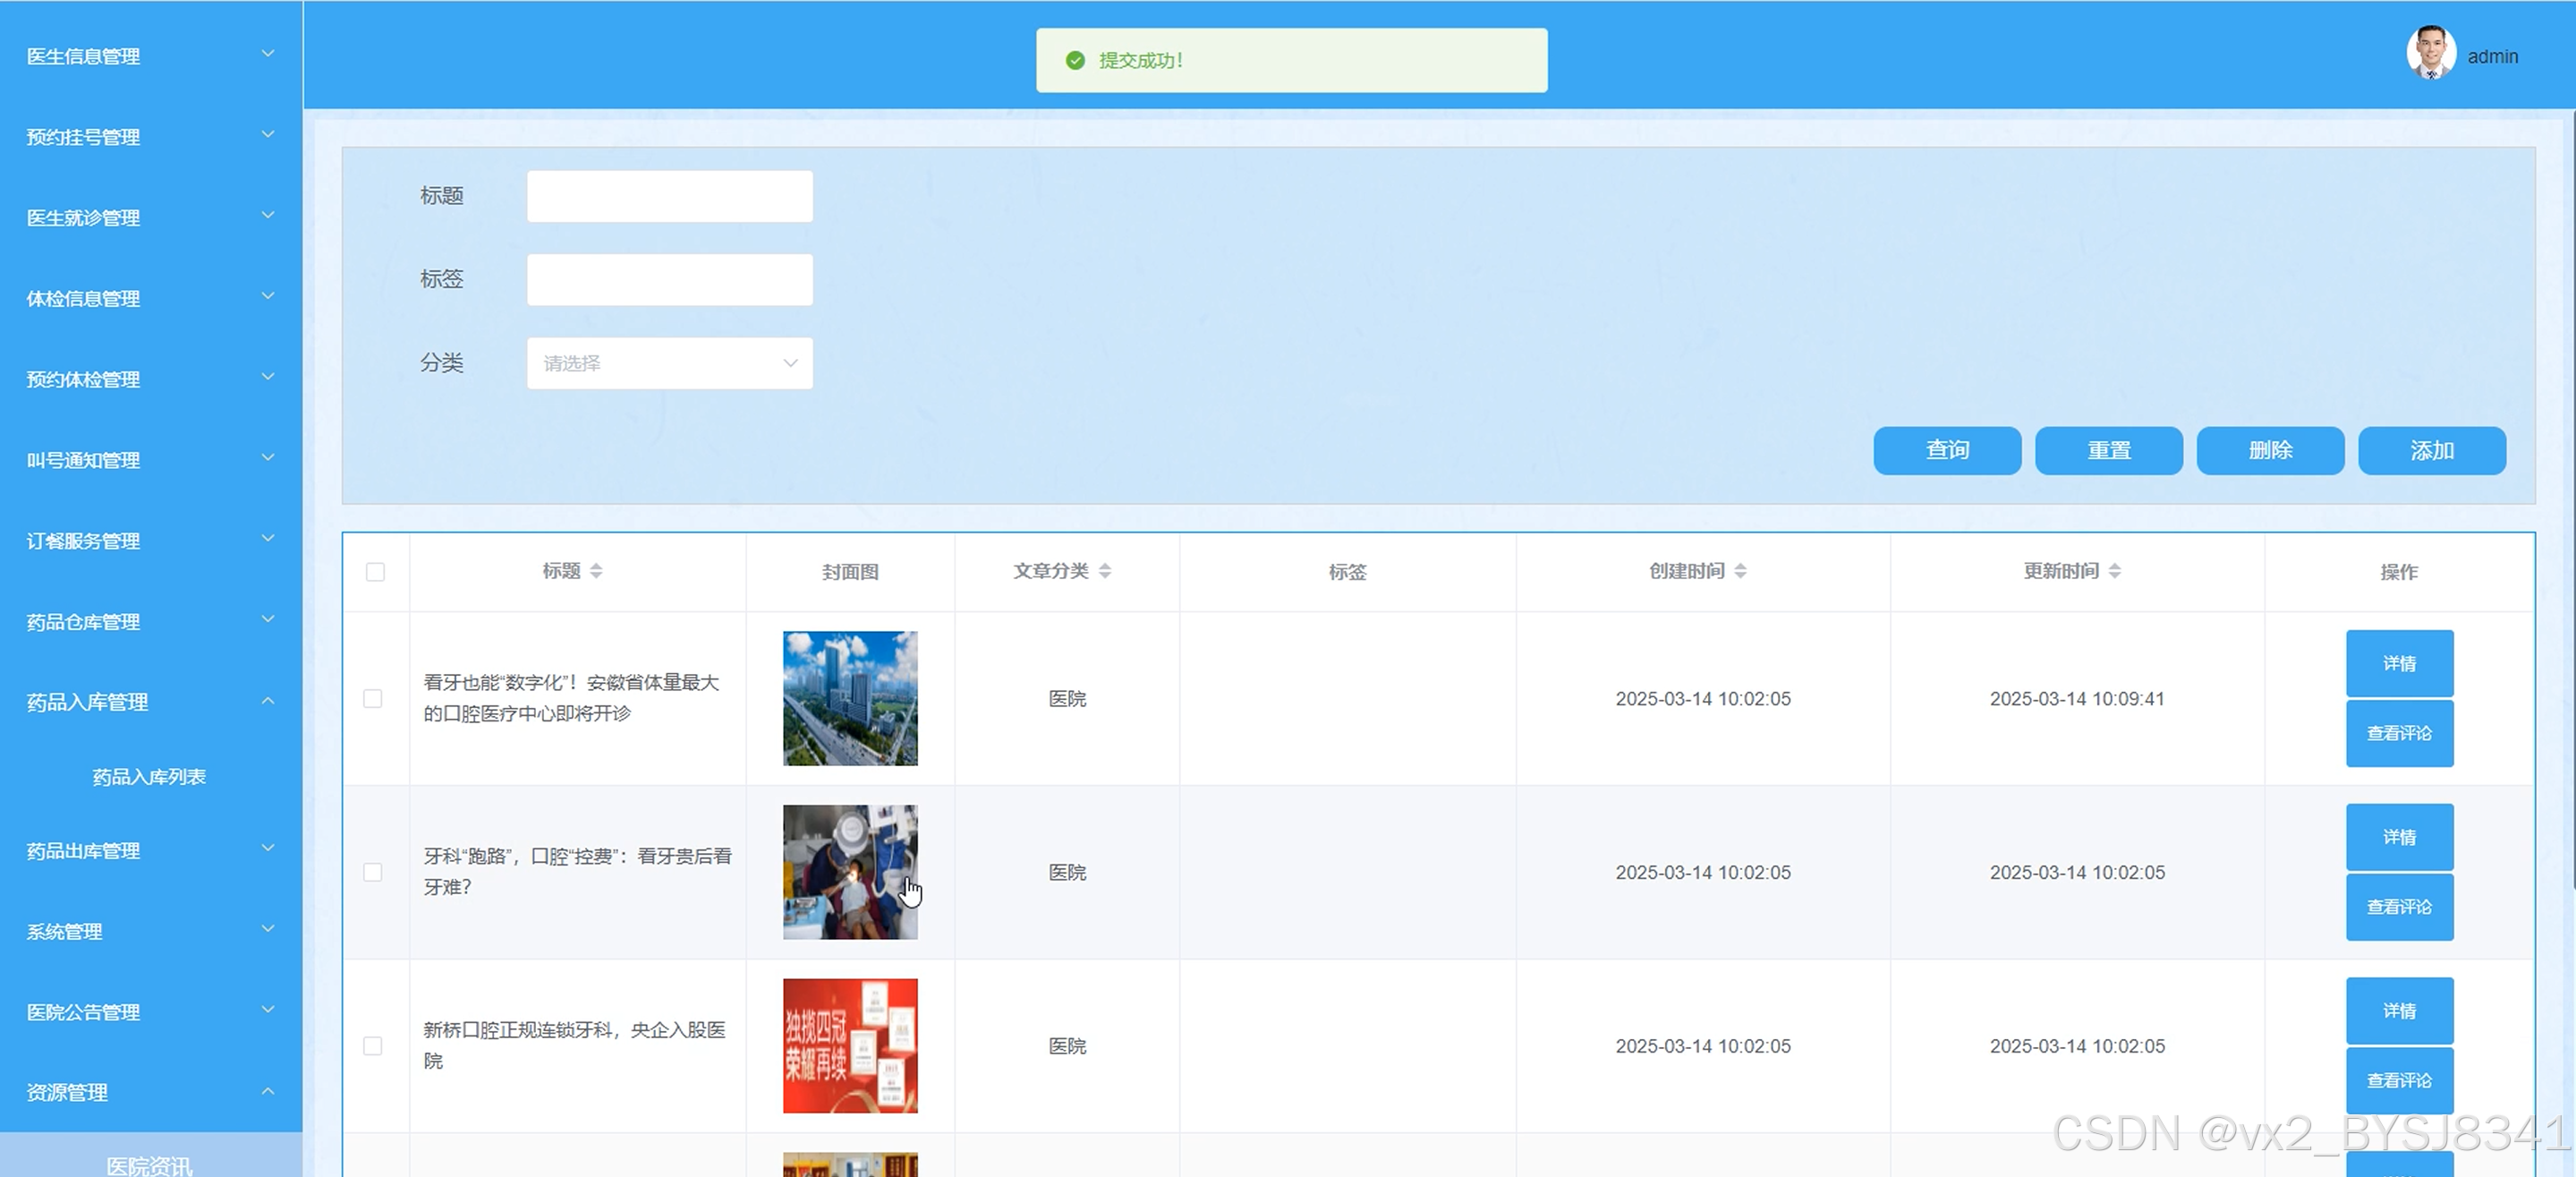Sort by 创建时间 column arrows
This screenshot has width=2576, height=1177.
1740,571
